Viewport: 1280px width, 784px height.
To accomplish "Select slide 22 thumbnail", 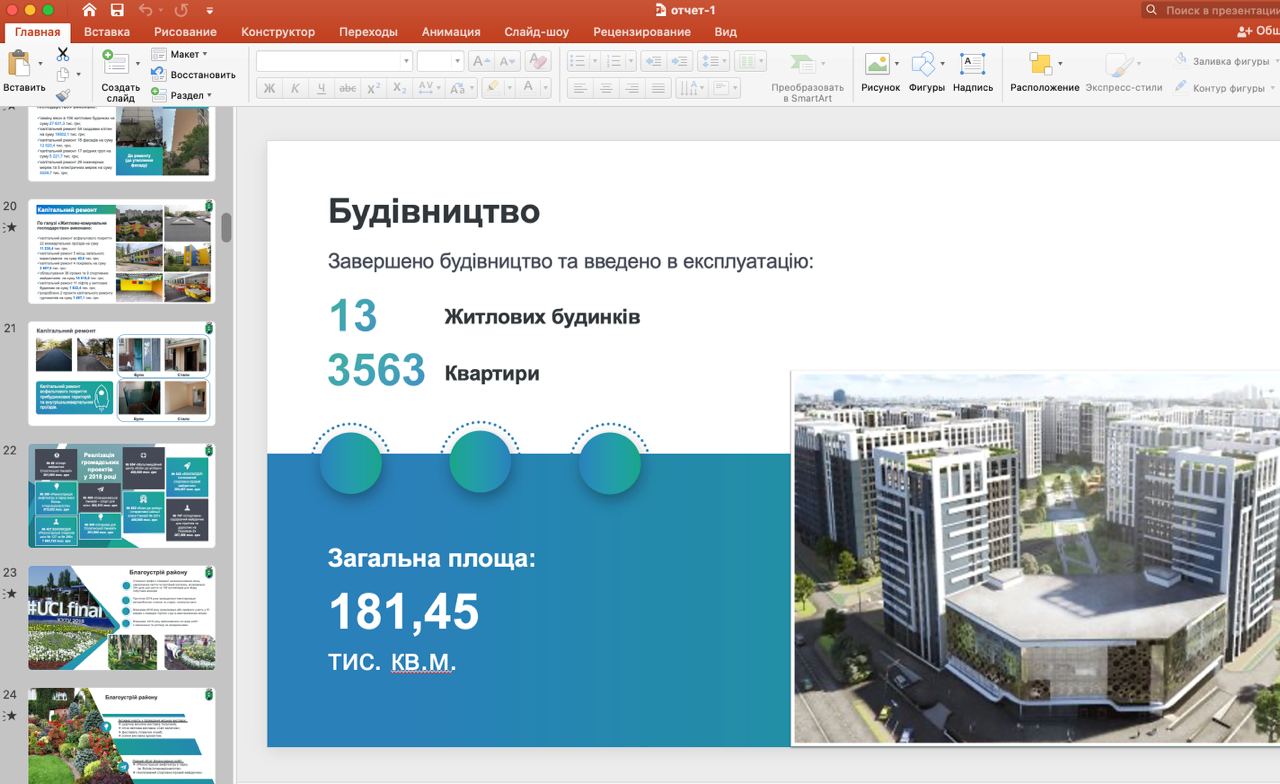I will [121, 496].
